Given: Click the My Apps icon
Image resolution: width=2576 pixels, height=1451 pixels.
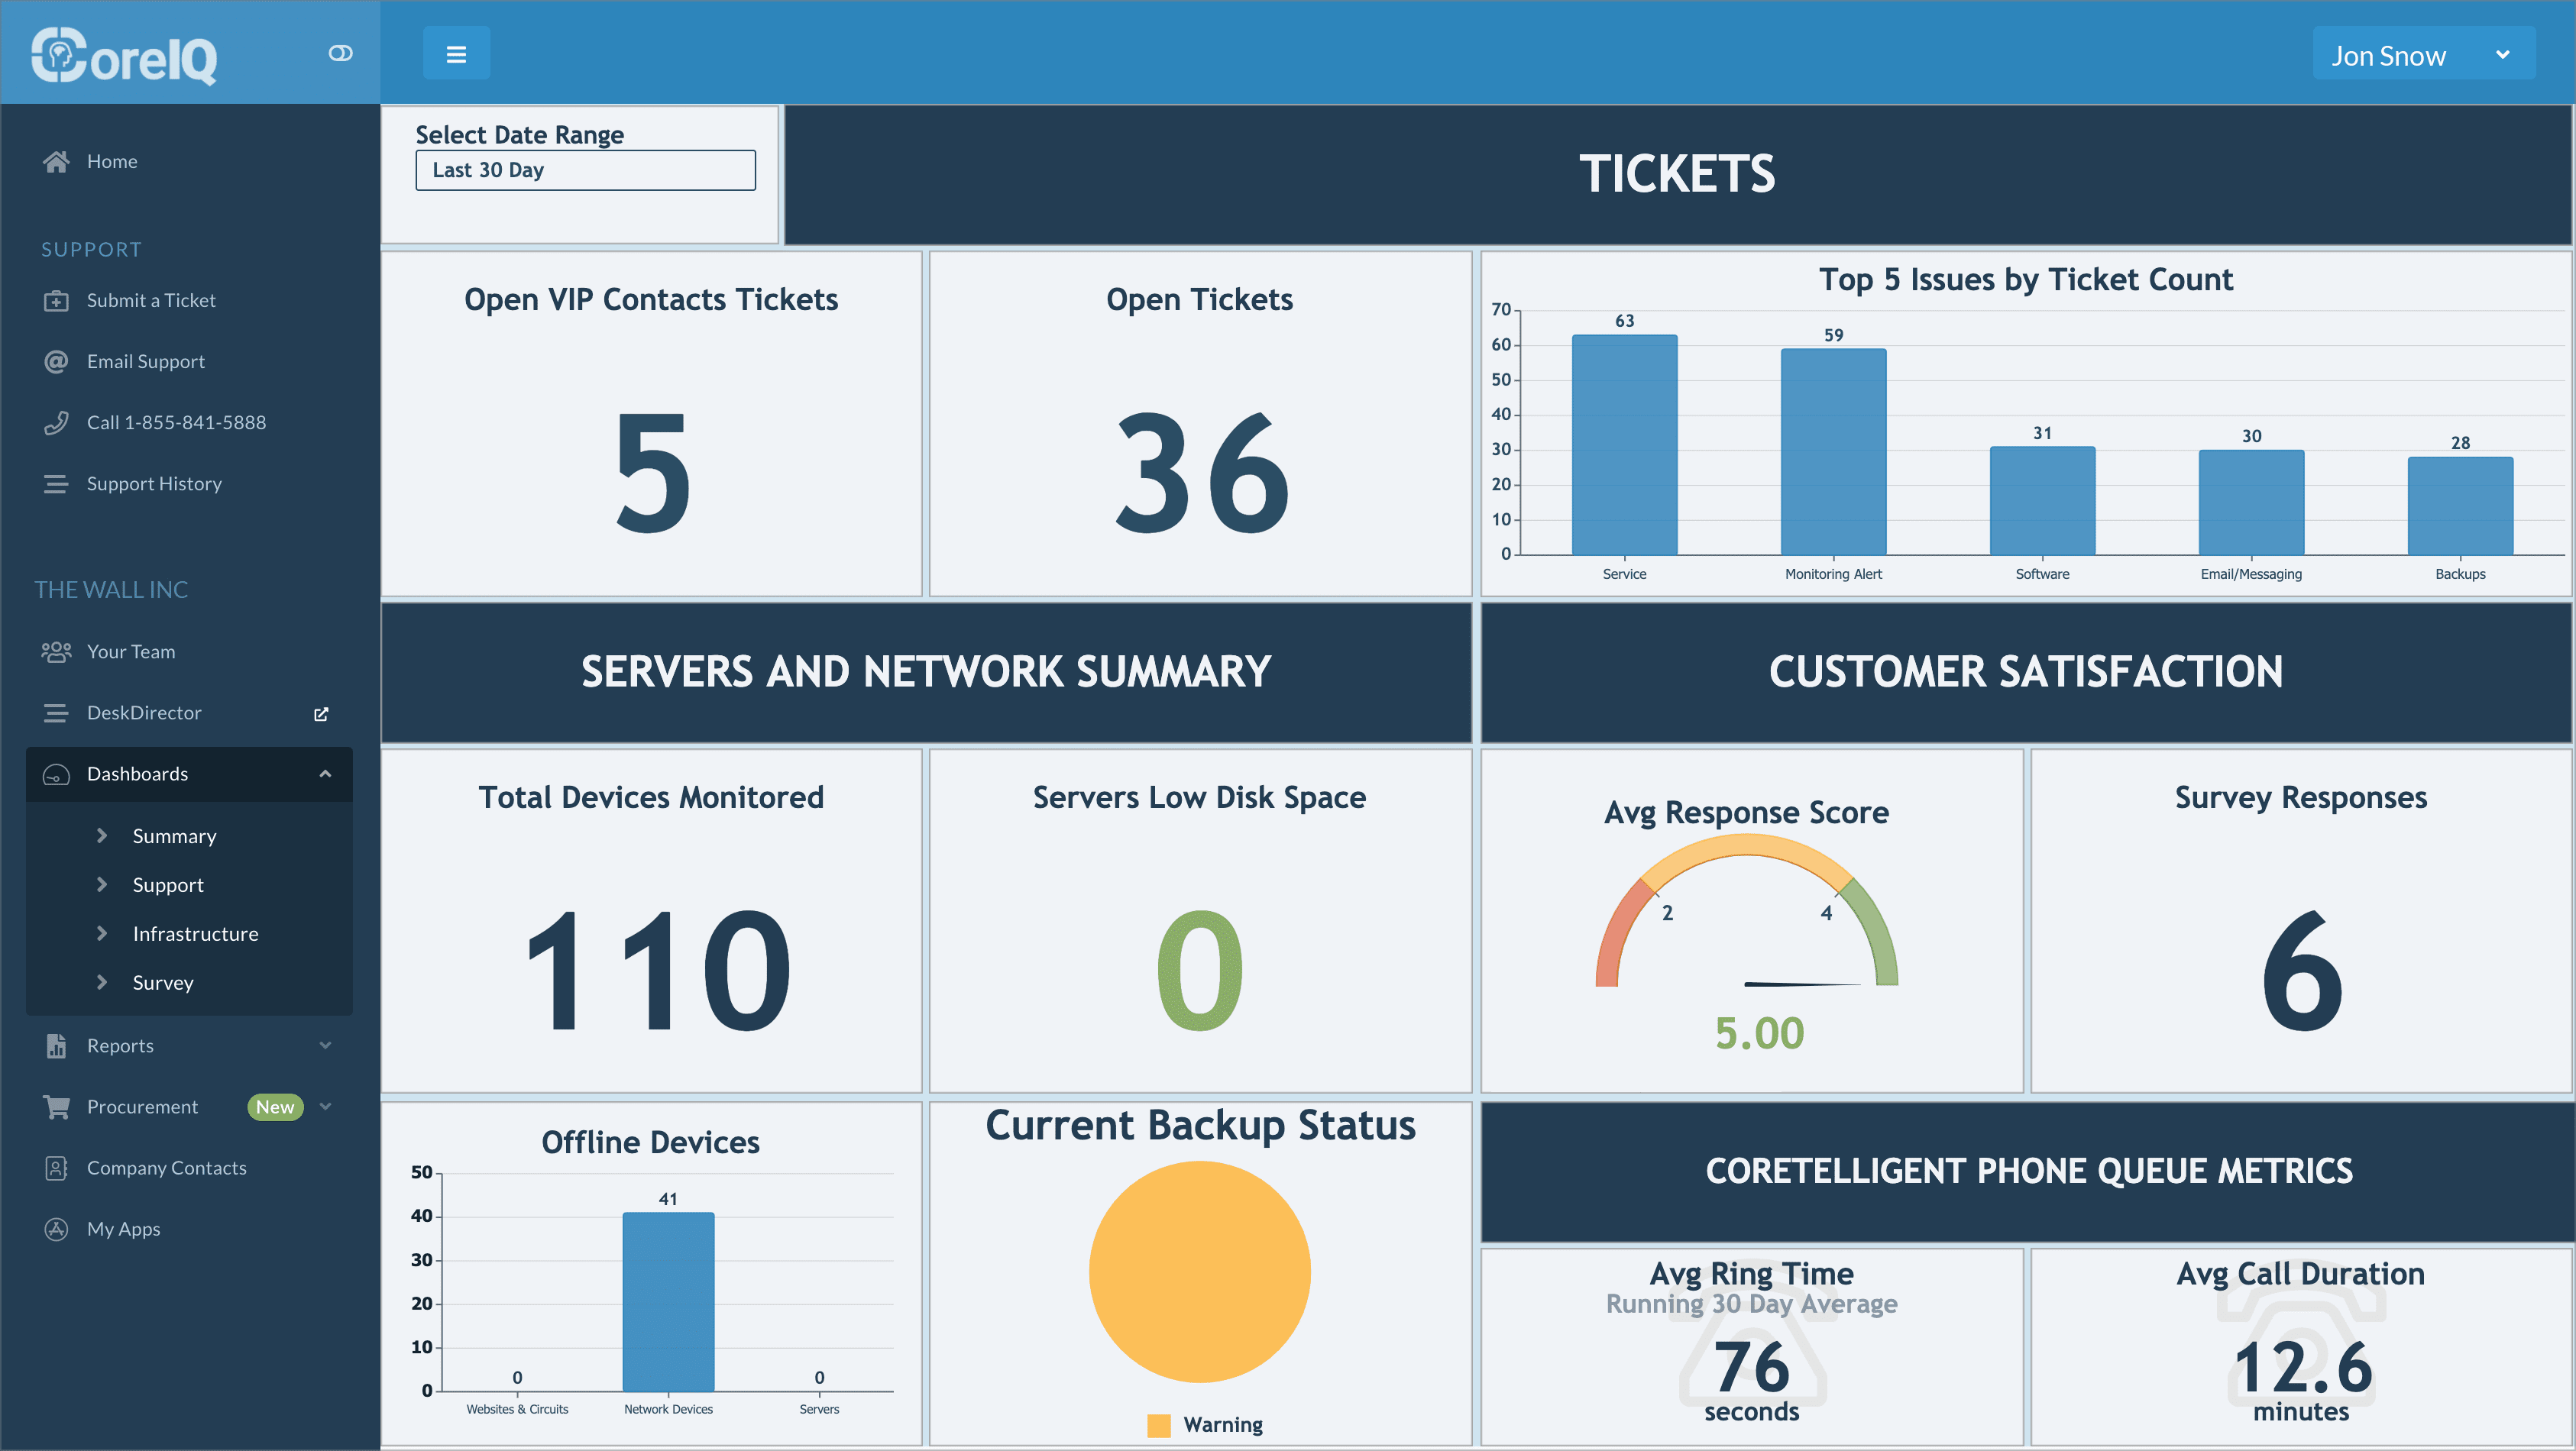Looking at the screenshot, I should (56, 1229).
